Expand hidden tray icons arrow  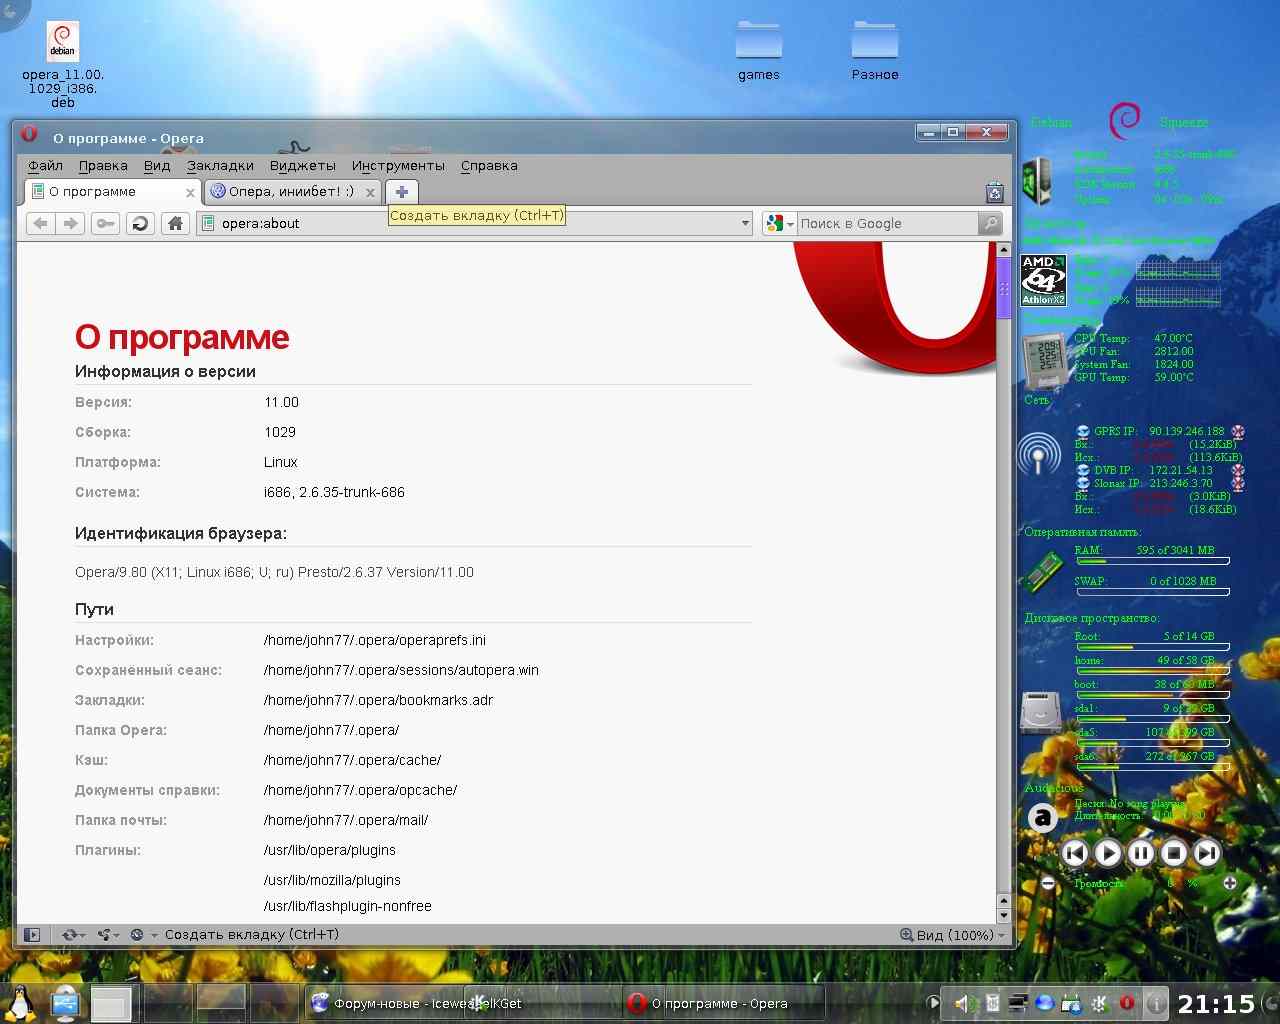point(934,1003)
